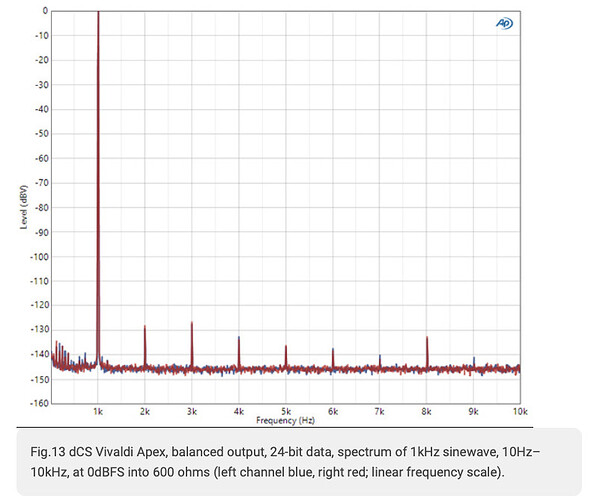
Task: Click the 9k frequency axis label
Action: (x=473, y=412)
